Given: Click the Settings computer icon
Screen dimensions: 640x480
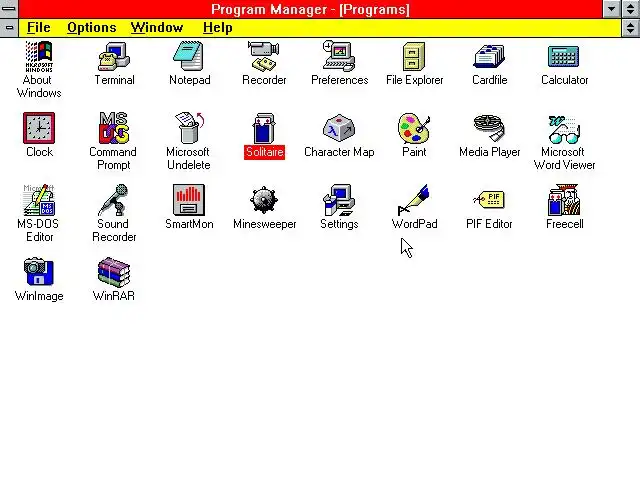Looking at the screenshot, I should 339,200.
